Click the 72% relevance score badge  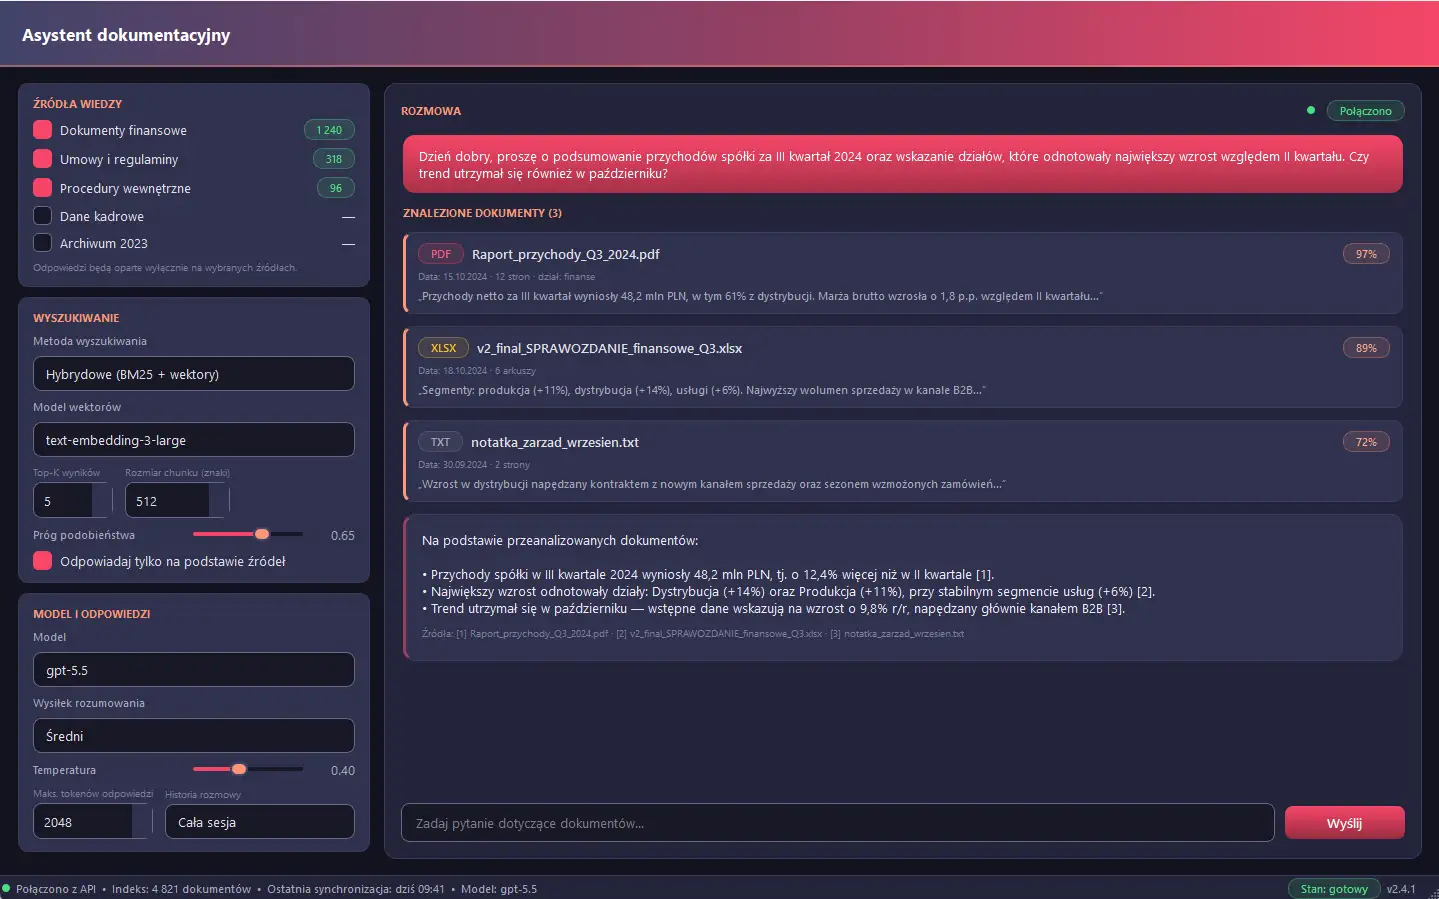pyautogui.click(x=1366, y=442)
